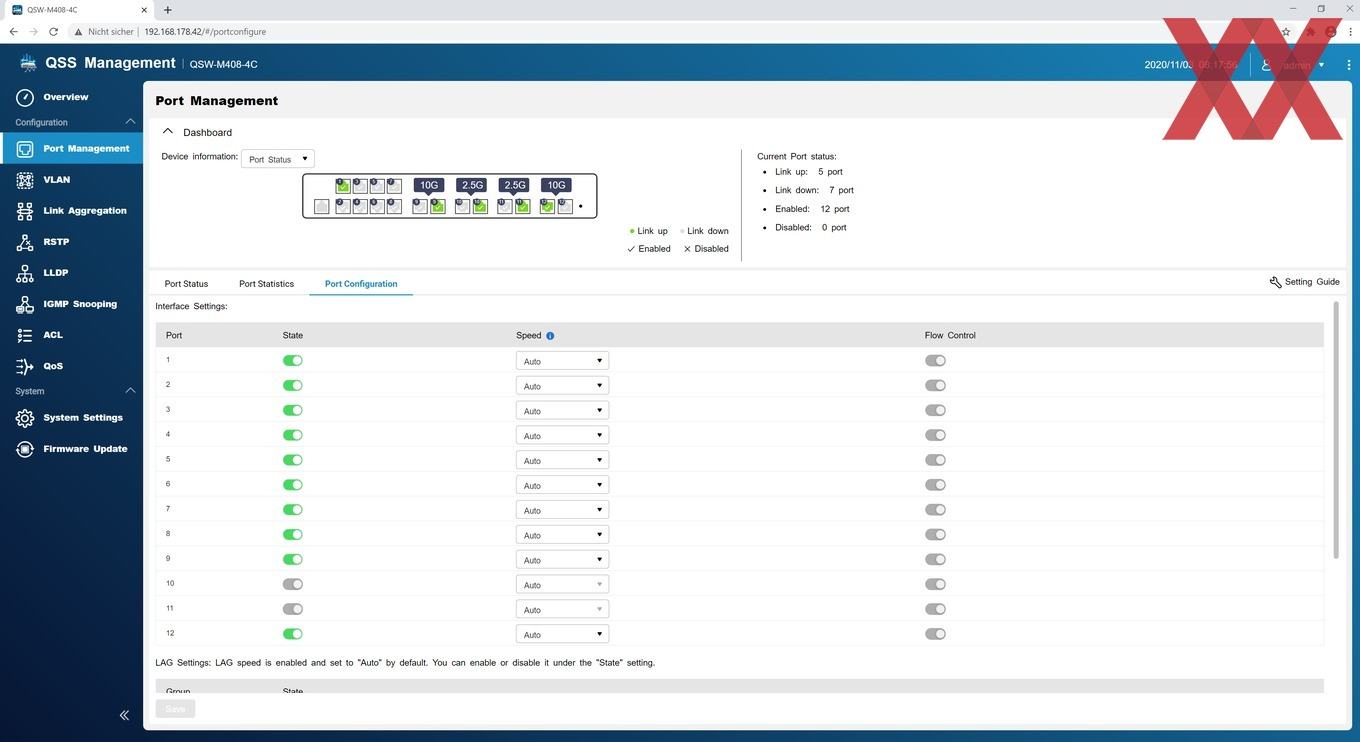This screenshot has height=742, width=1360.
Task: Open Speed dropdown for port 12
Action: pos(562,634)
